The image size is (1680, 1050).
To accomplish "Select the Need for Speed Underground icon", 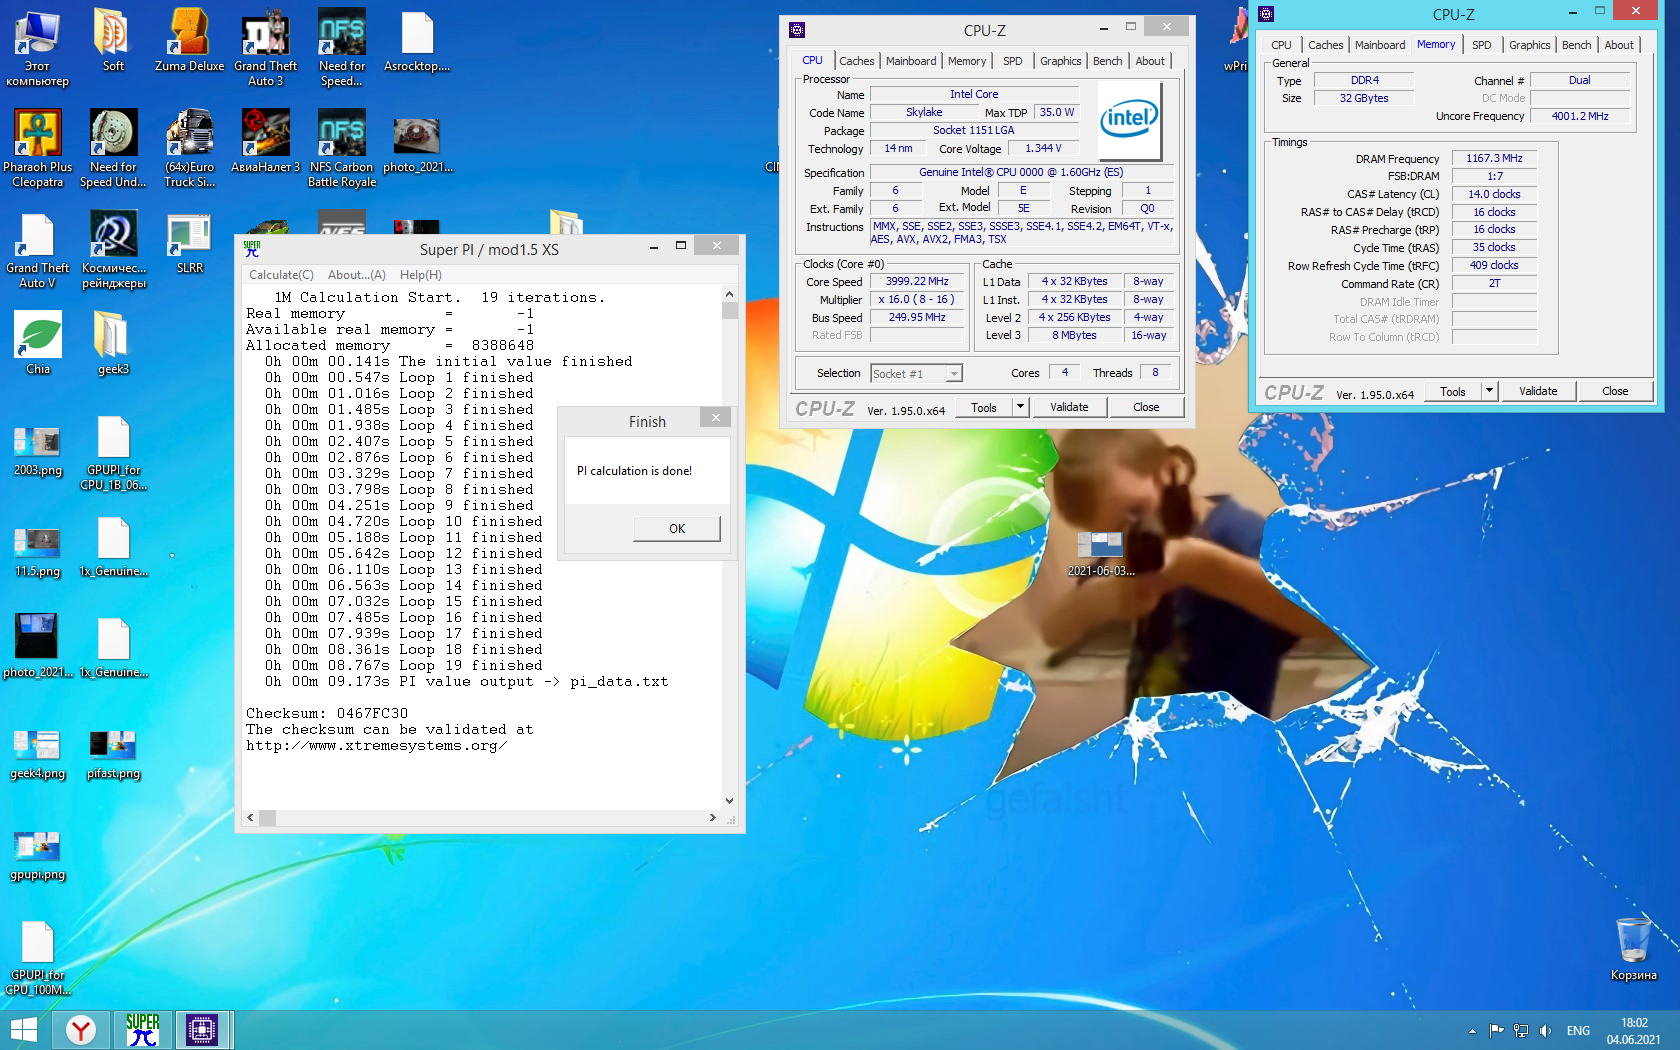I will pyautogui.click(x=113, y=148).
